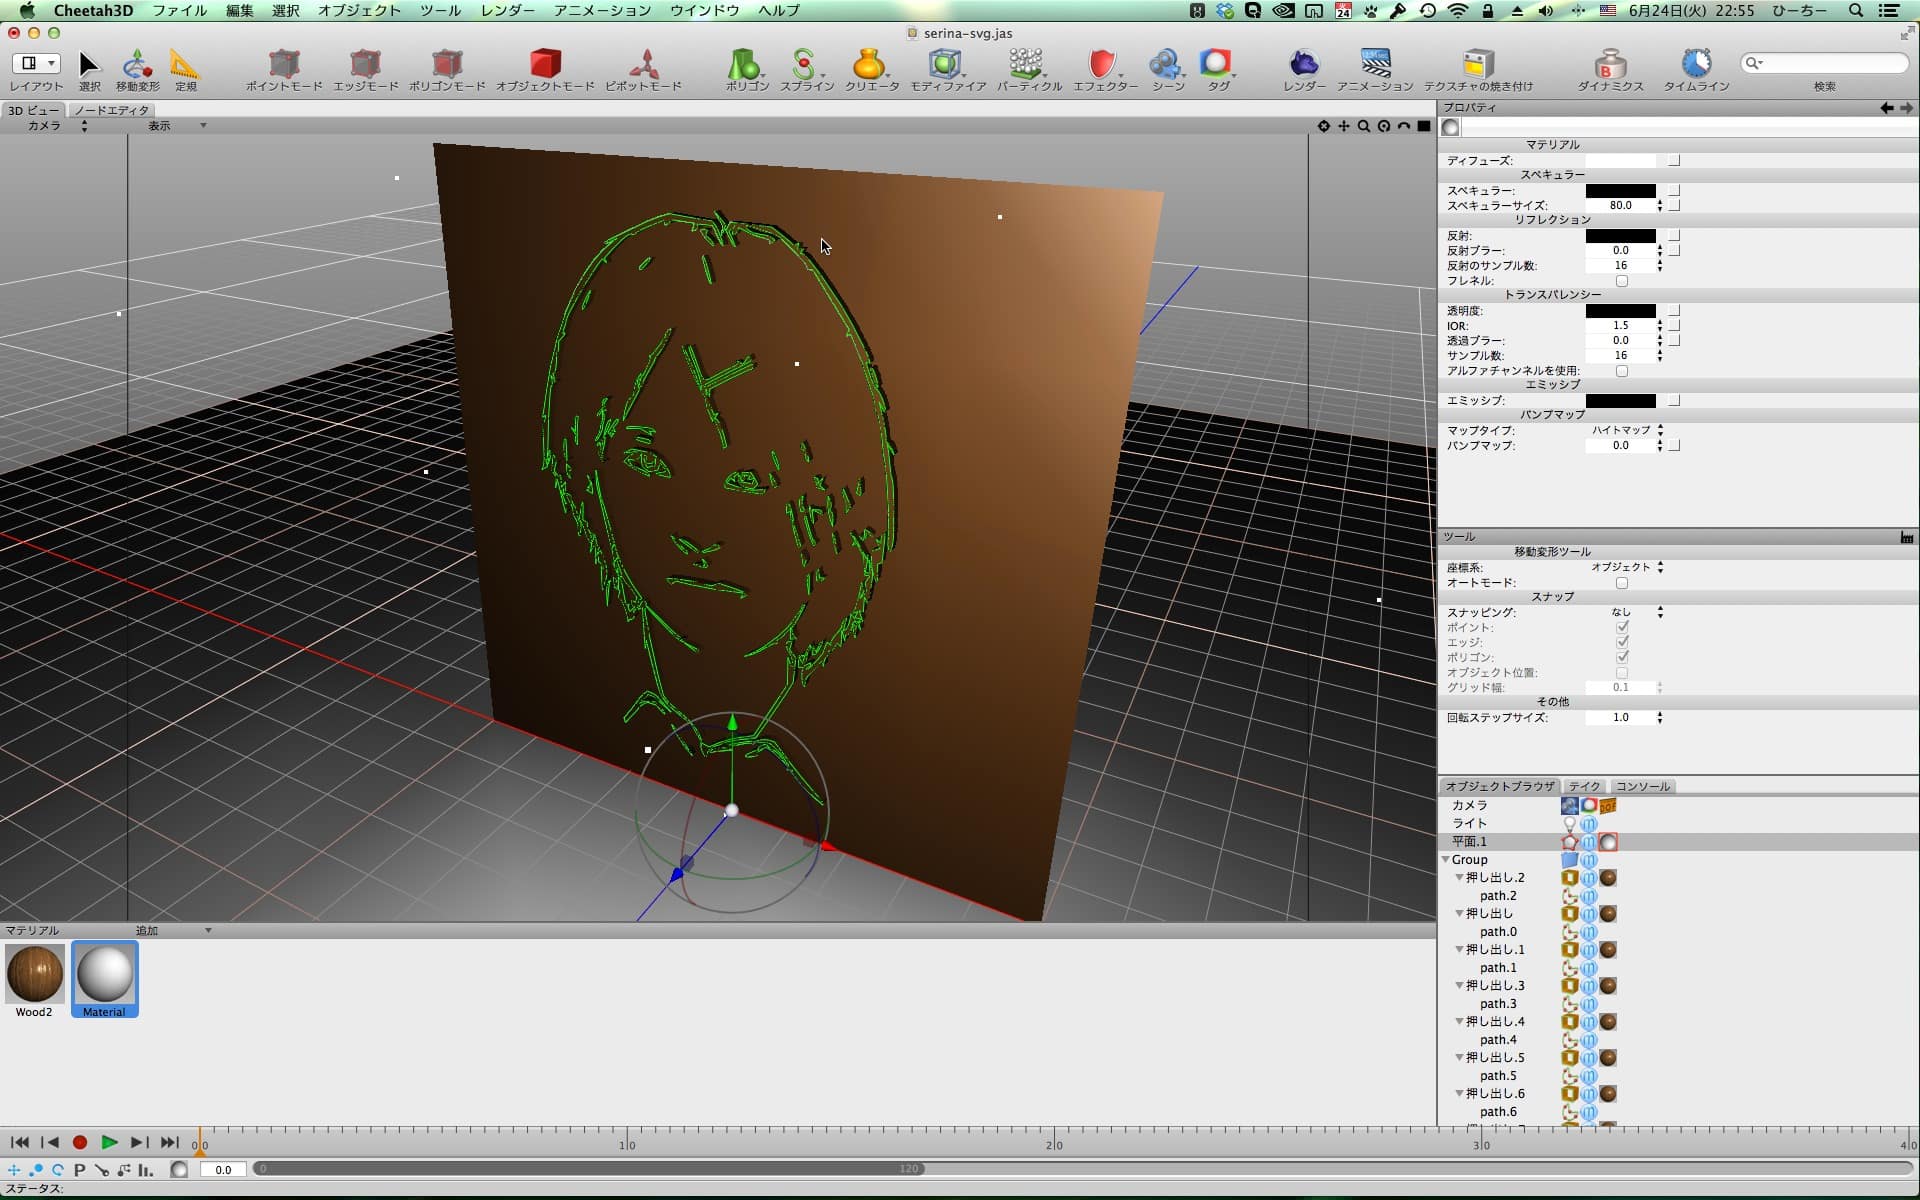Open the Map Type (マップタイプ) dropdown
This screenshot has height=1200, width=1920.
tap(1627, 430)
